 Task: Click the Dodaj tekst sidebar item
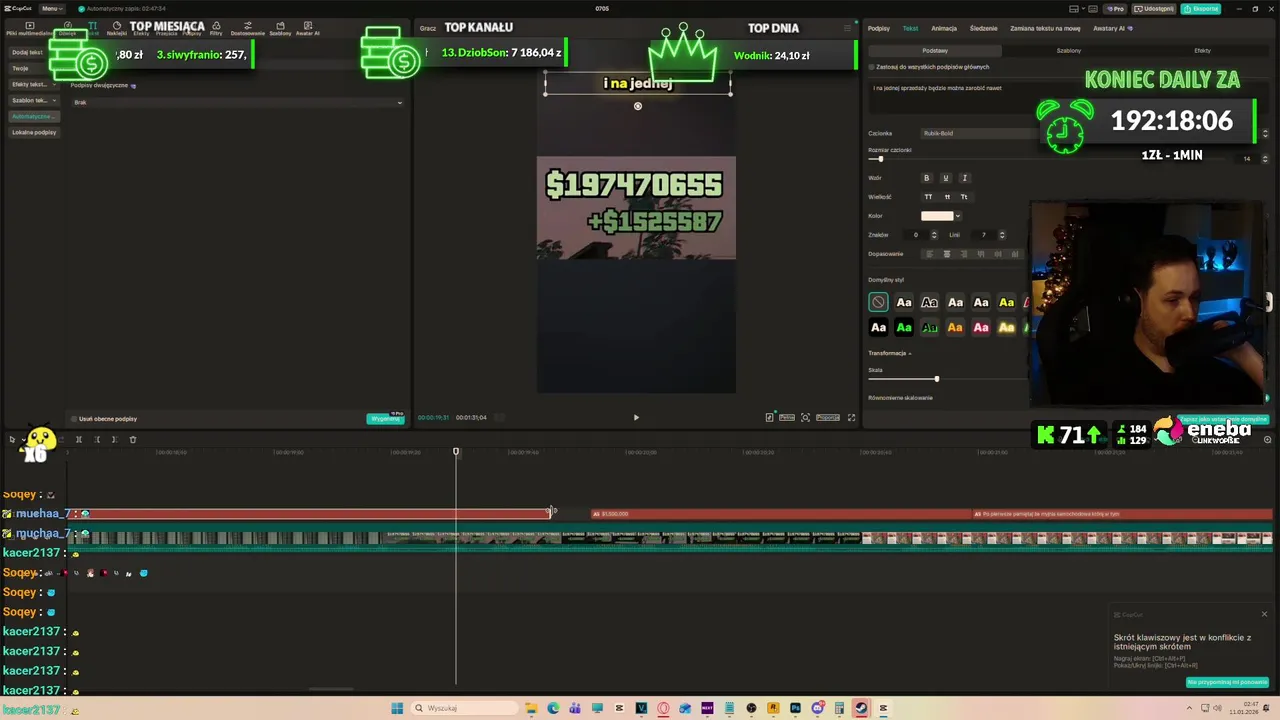(28, 52)
